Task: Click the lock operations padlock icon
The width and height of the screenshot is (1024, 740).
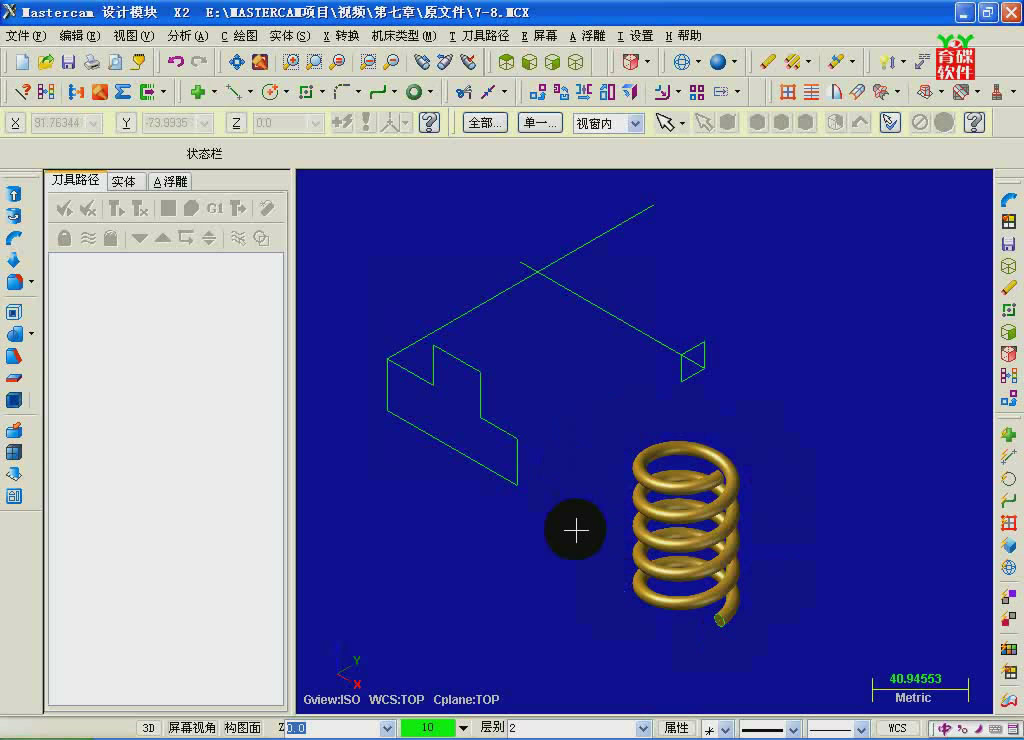Action: click(64, 238)
